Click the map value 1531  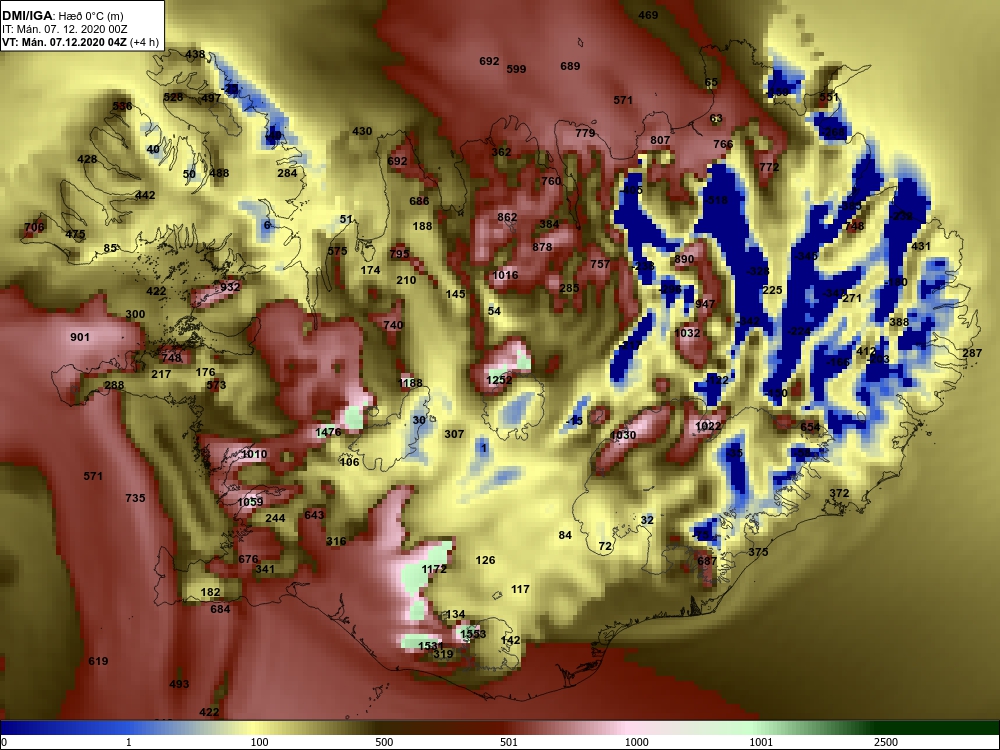[x=430, y=646]
